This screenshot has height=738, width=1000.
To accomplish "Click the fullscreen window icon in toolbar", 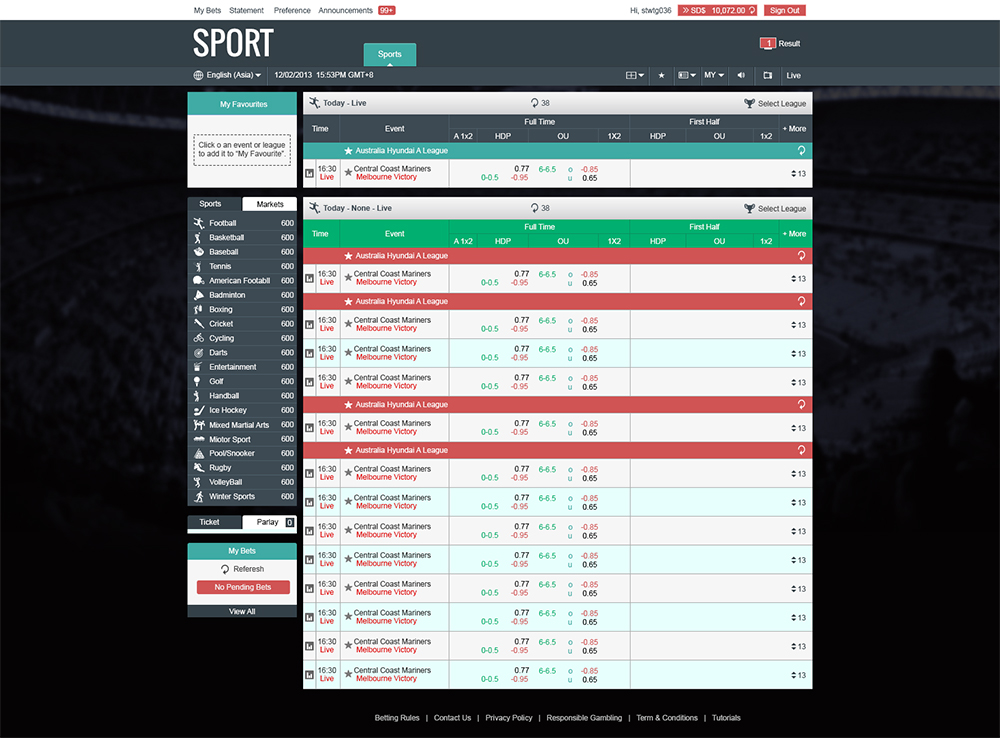I will pyautogui.click(x=768, y=75).
